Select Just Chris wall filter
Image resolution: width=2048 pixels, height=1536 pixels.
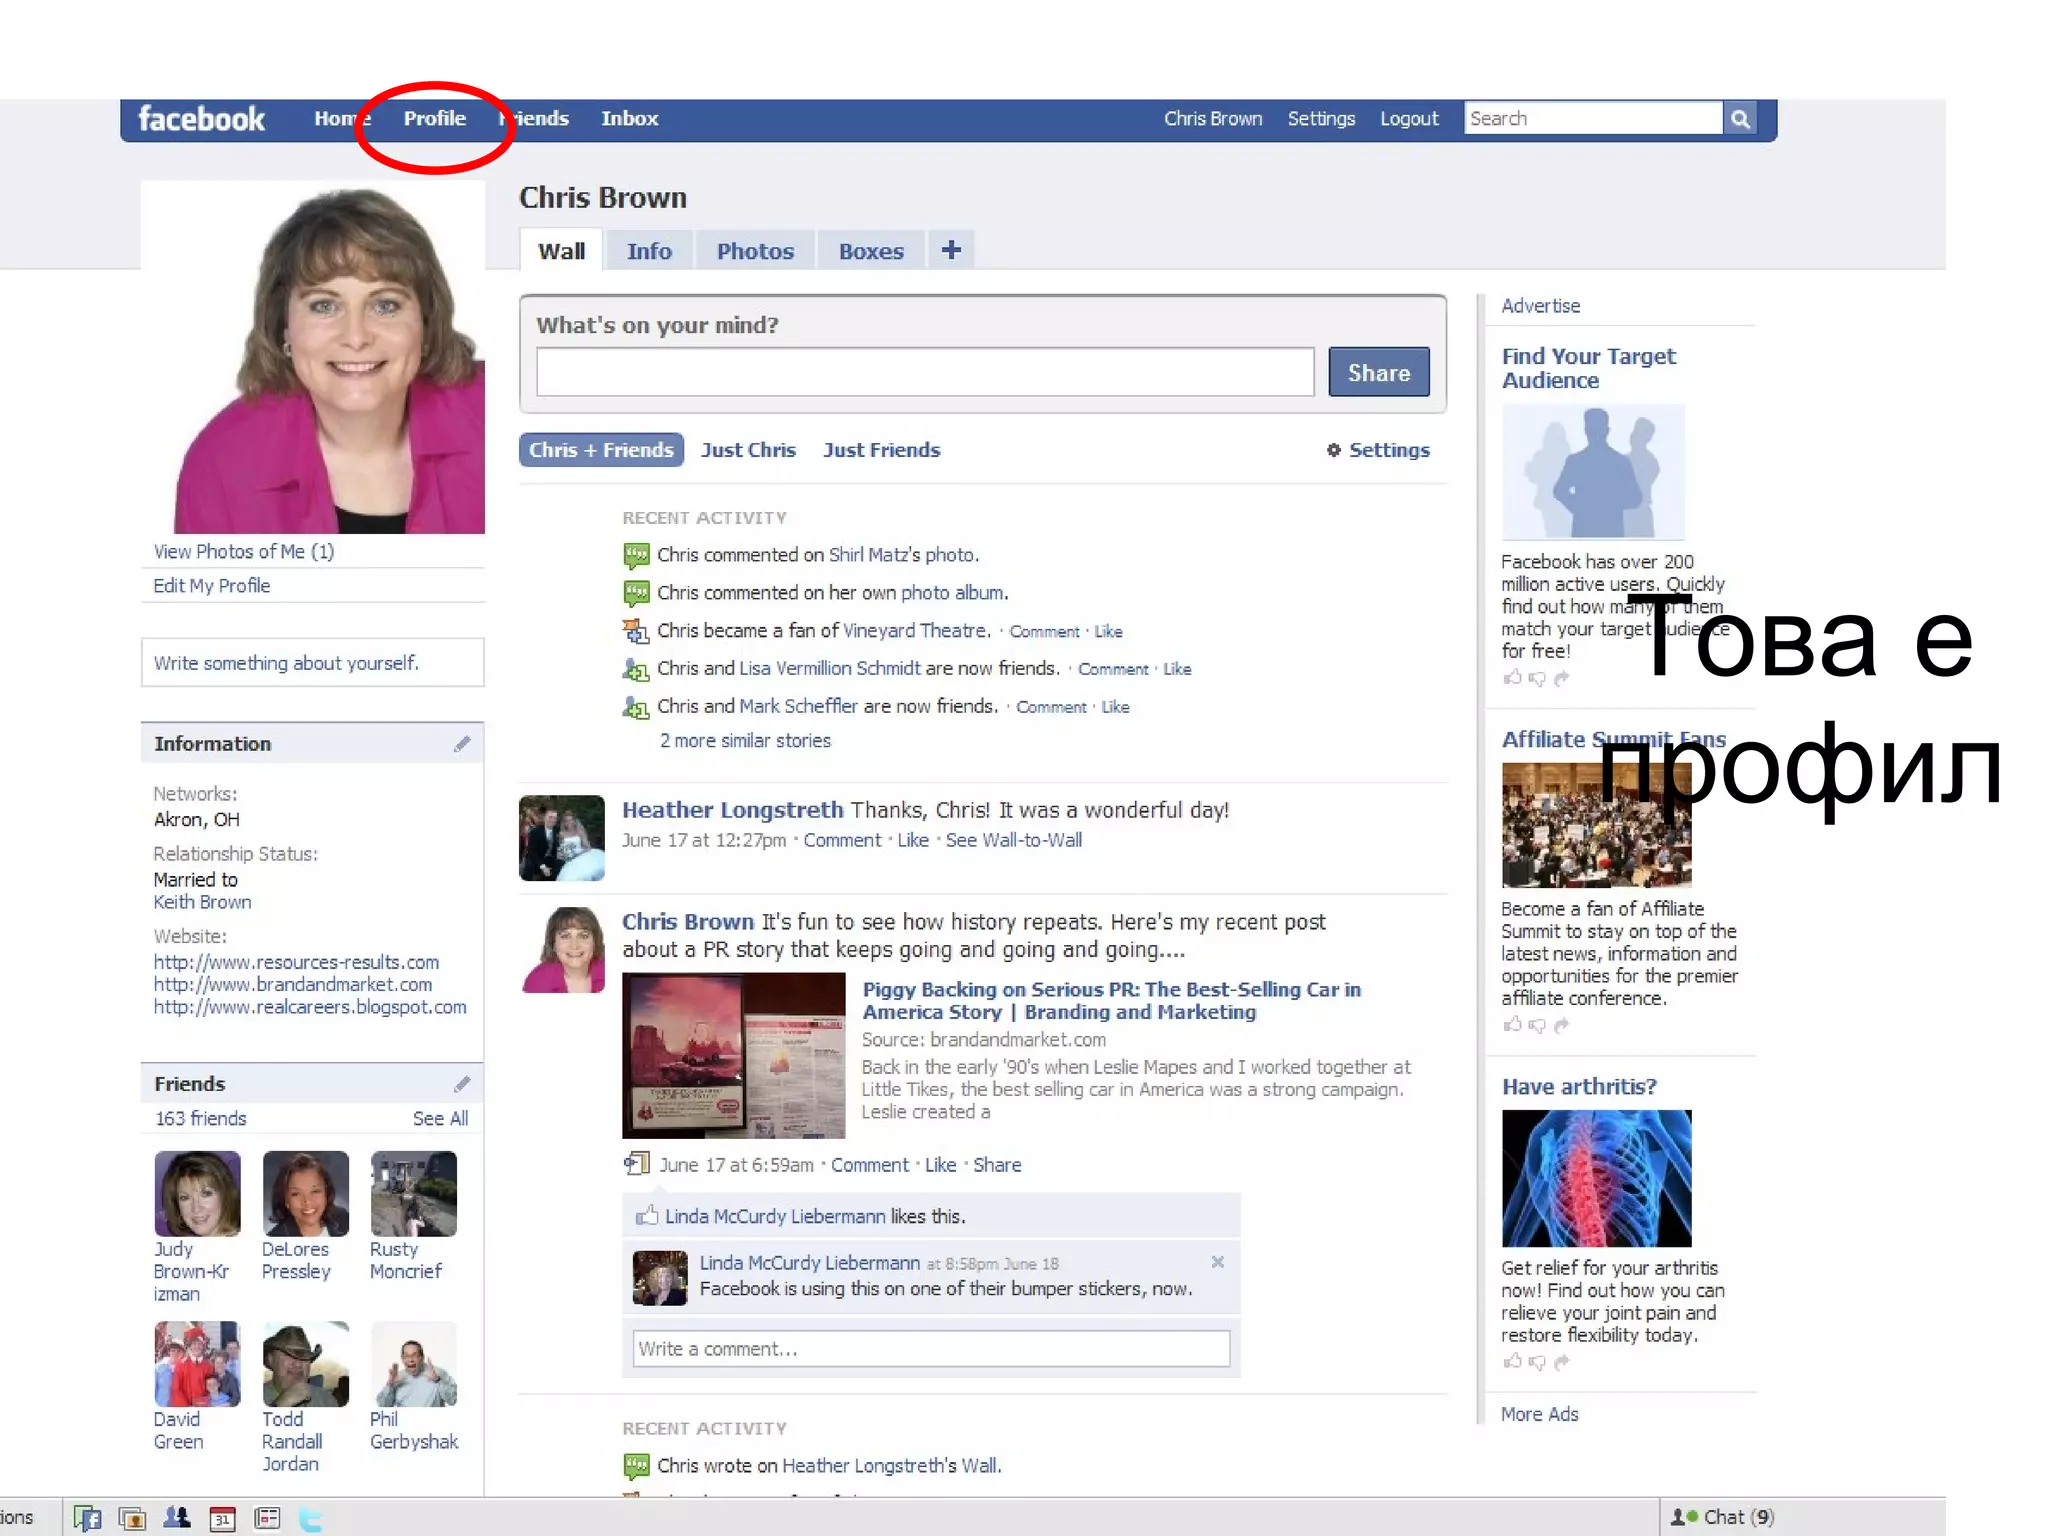(x=748, y=450)
